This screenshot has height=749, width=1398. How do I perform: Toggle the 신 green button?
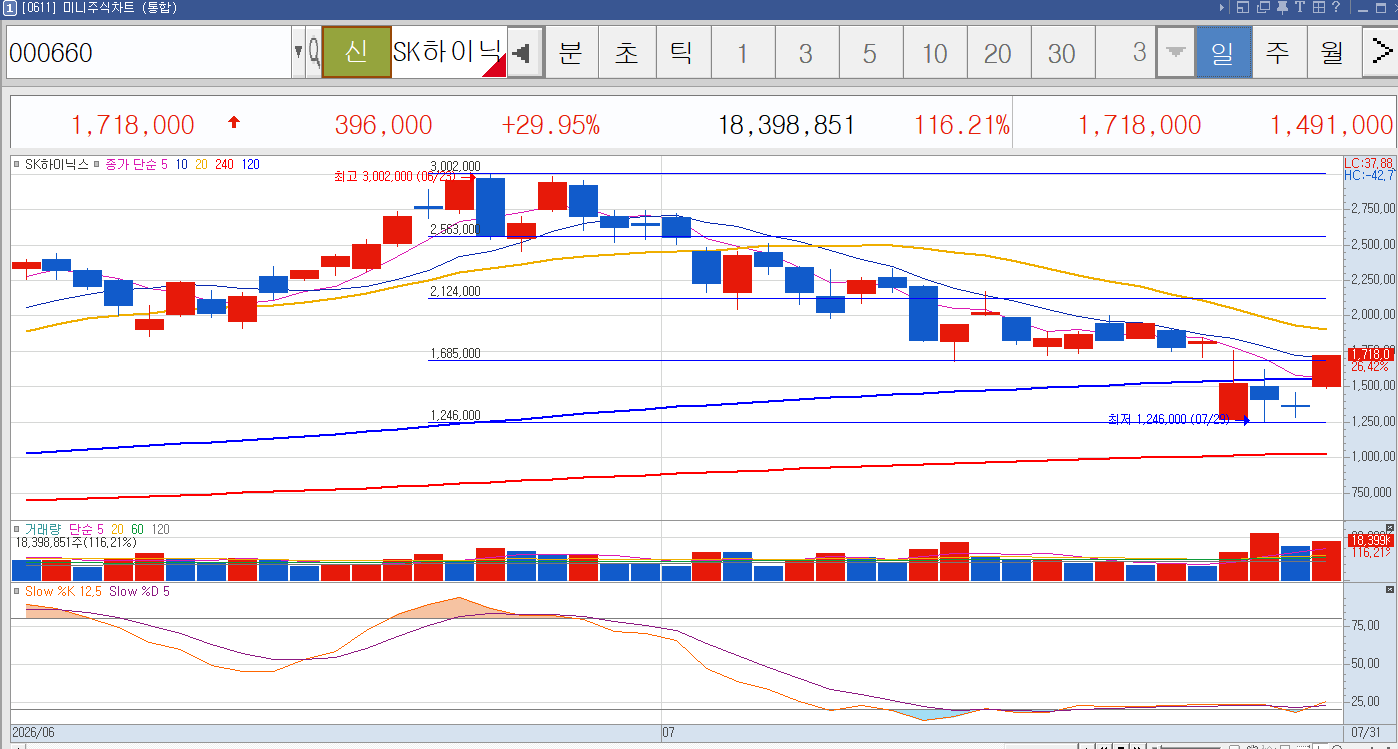tap(356, 52)
